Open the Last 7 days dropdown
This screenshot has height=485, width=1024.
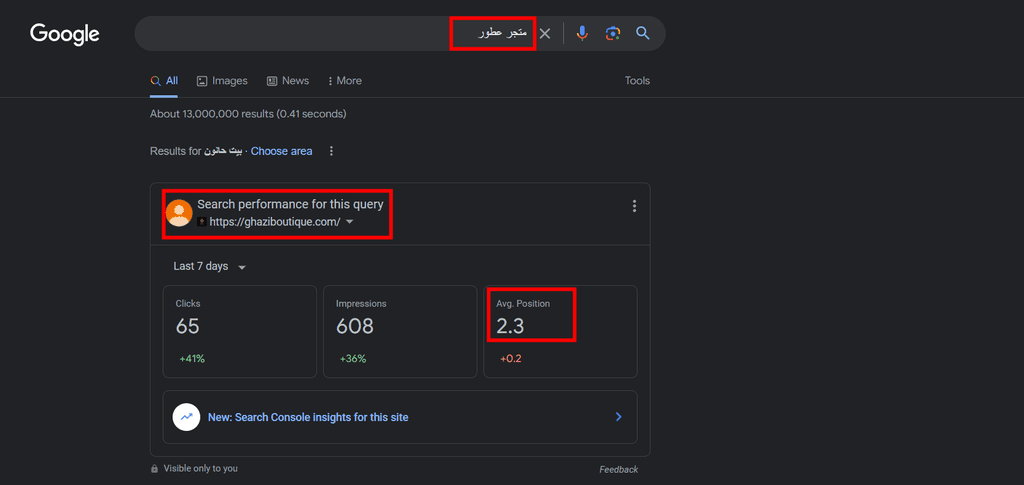pos(210,267)
